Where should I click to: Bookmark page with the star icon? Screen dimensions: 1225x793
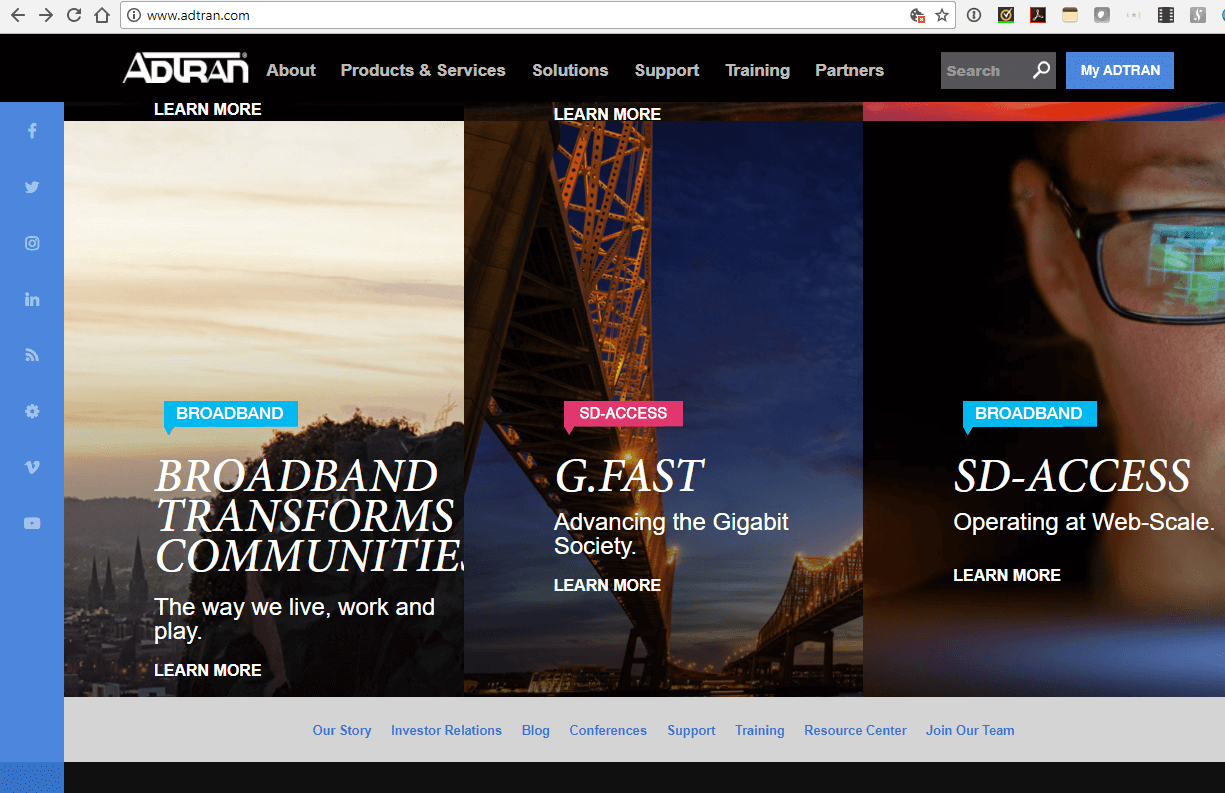[941, 15]
